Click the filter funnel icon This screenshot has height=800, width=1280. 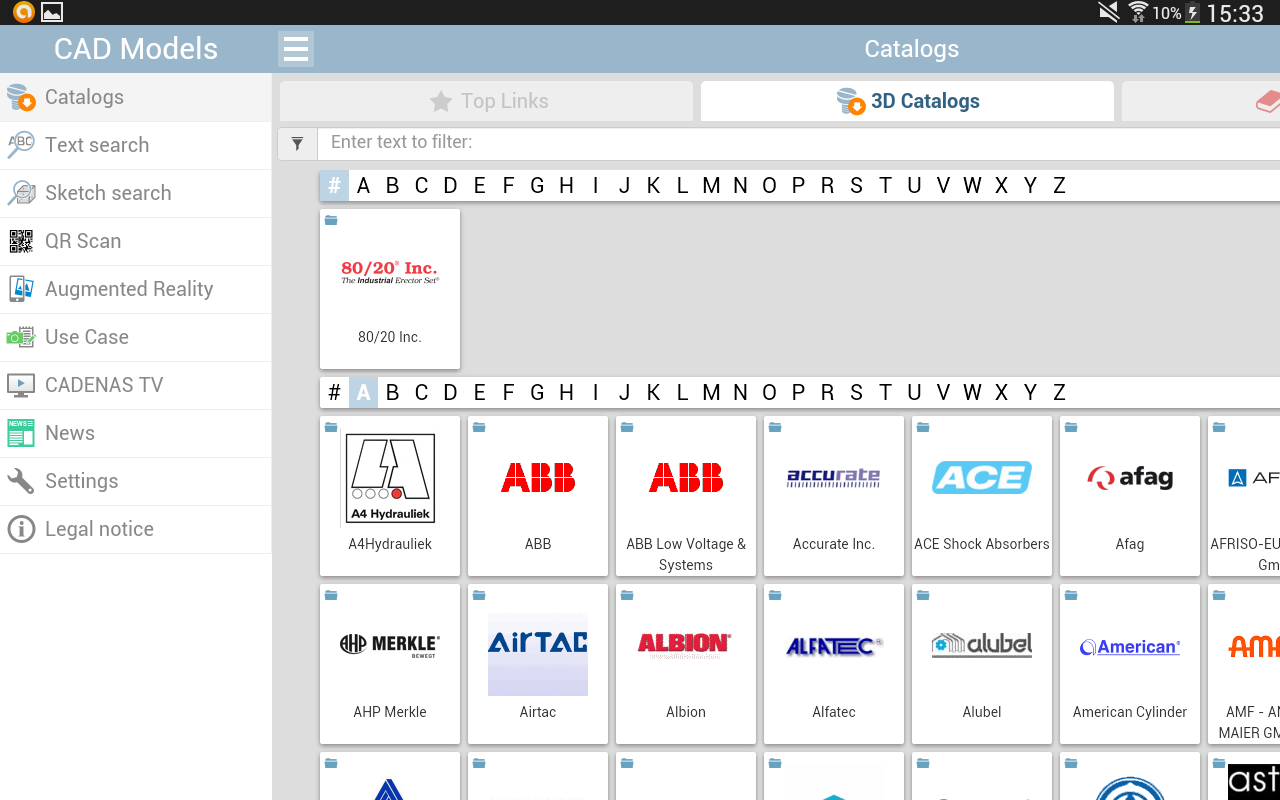297,144
